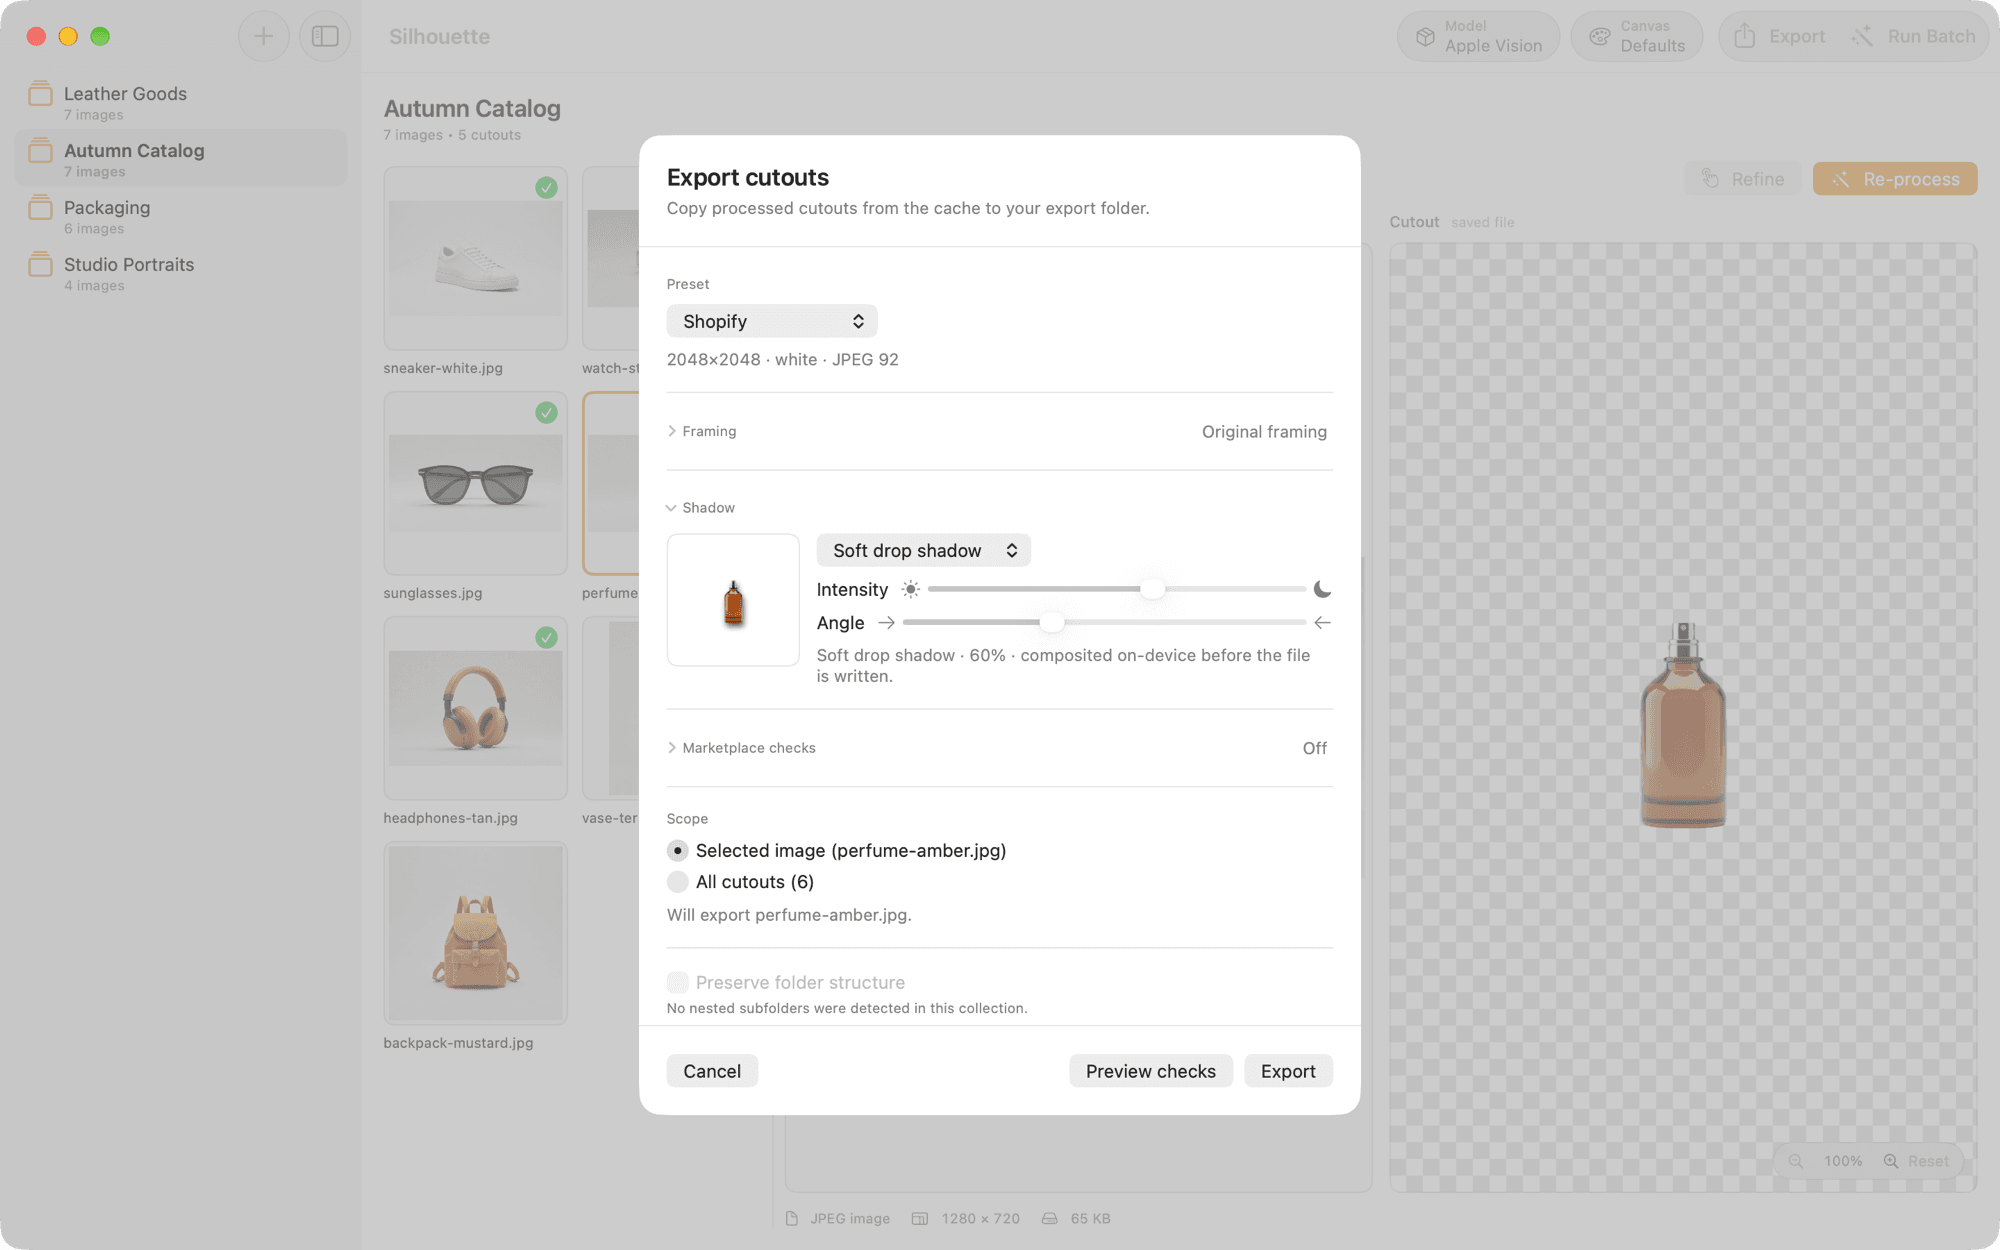Select the Packaging collection
Viewport: 2000px width, 1250px height.
click(181, 216)
